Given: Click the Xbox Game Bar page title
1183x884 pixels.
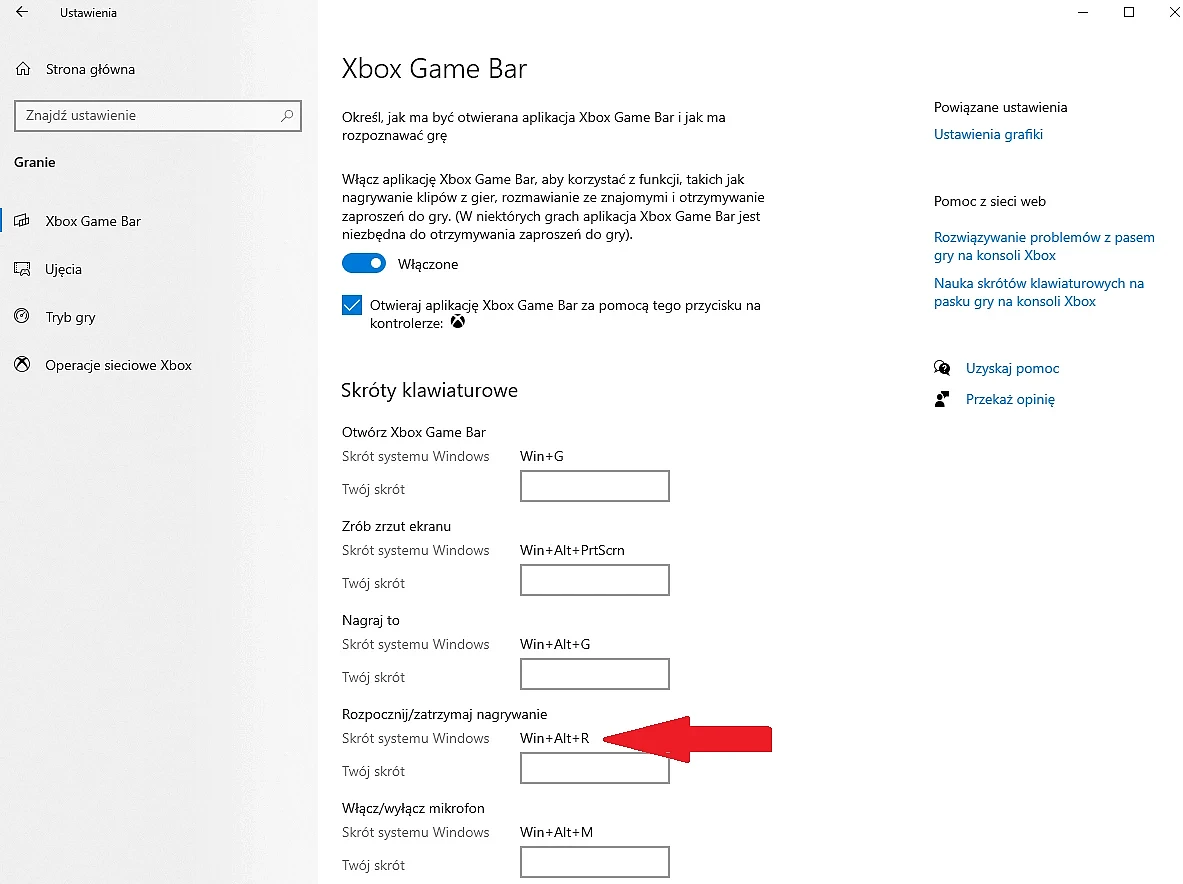Looking at the screenshot, I should 435,69.
